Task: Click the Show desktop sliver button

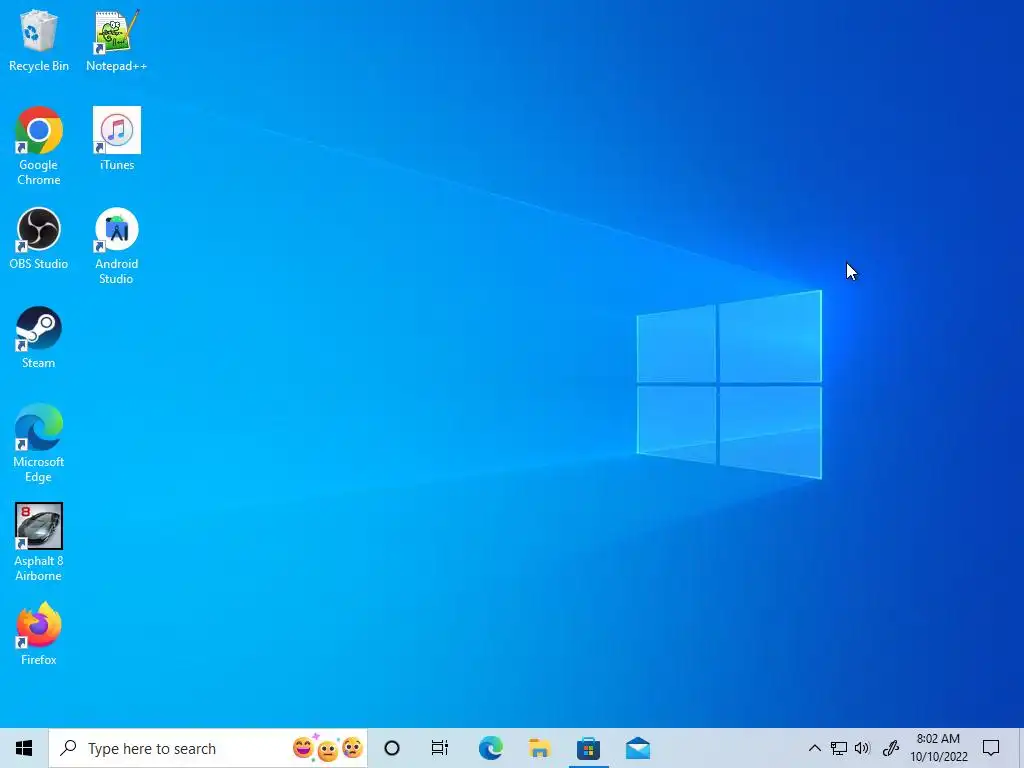Action: pos(1020,748)
